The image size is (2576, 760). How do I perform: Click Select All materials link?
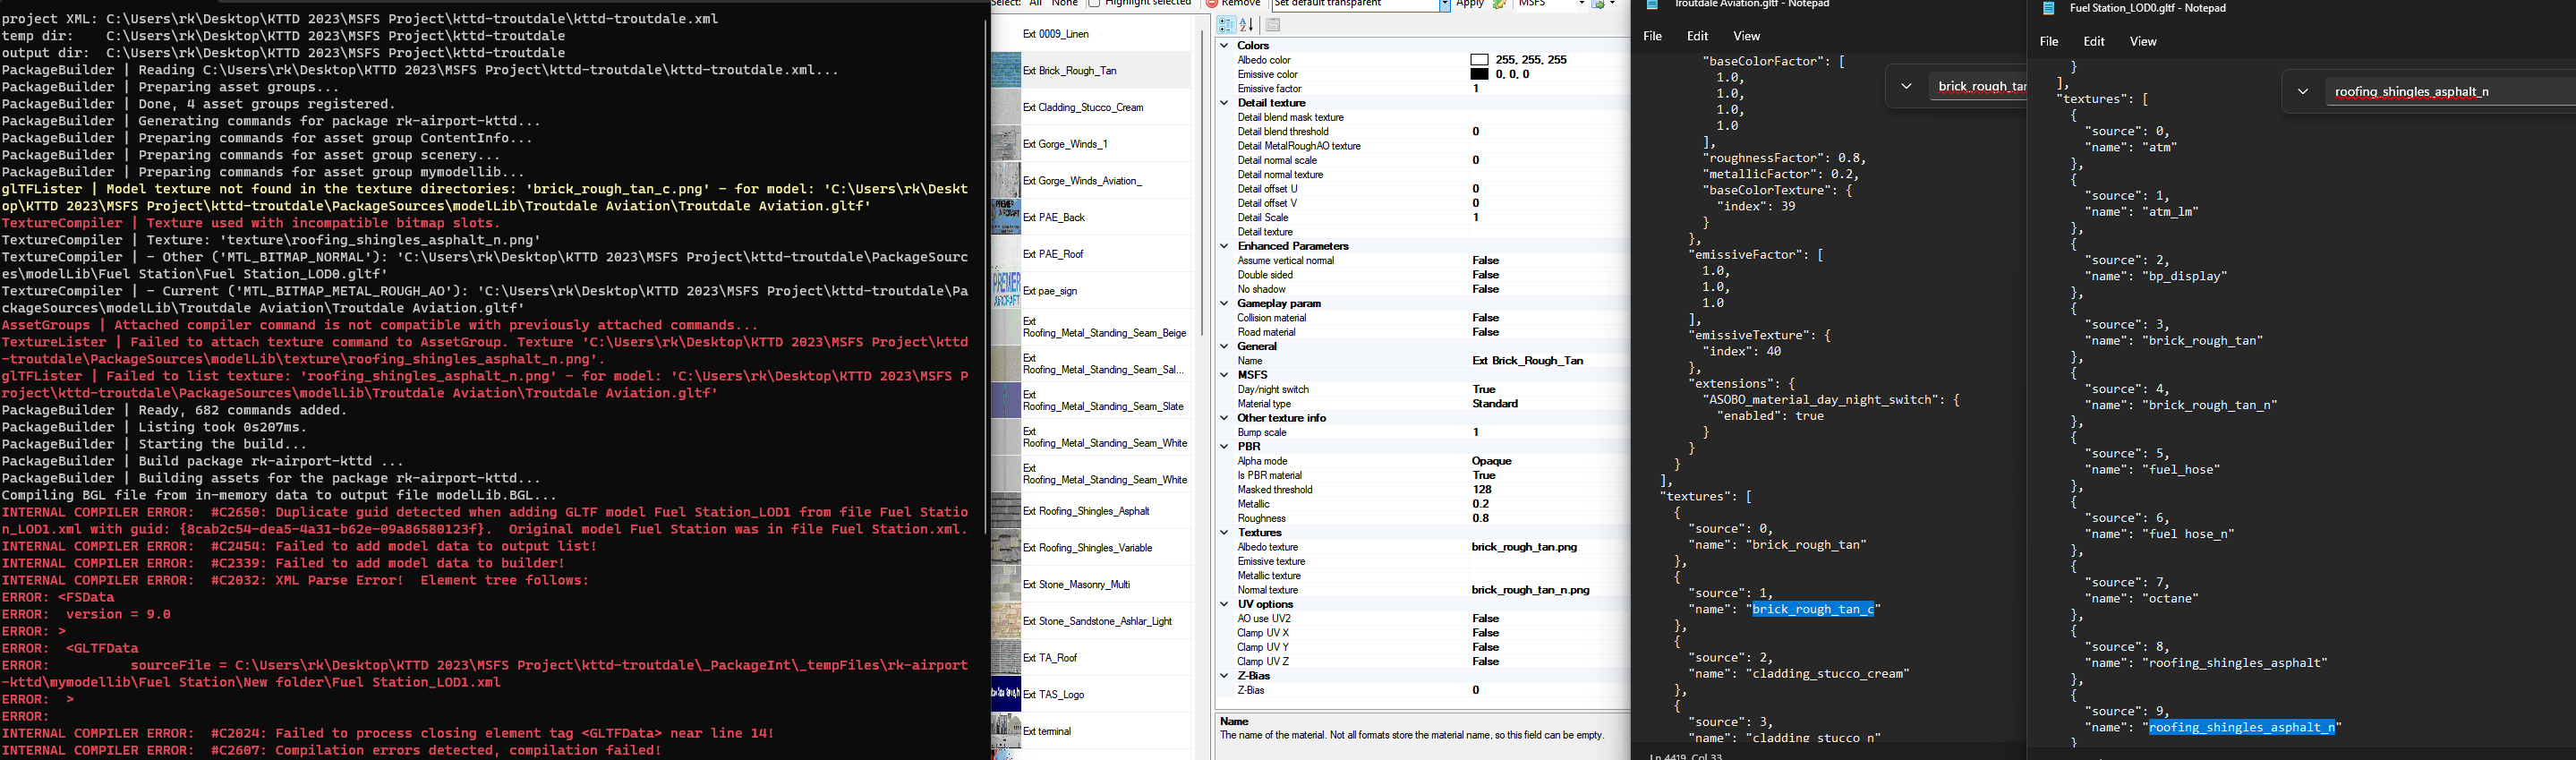(x=1035, y=4)
